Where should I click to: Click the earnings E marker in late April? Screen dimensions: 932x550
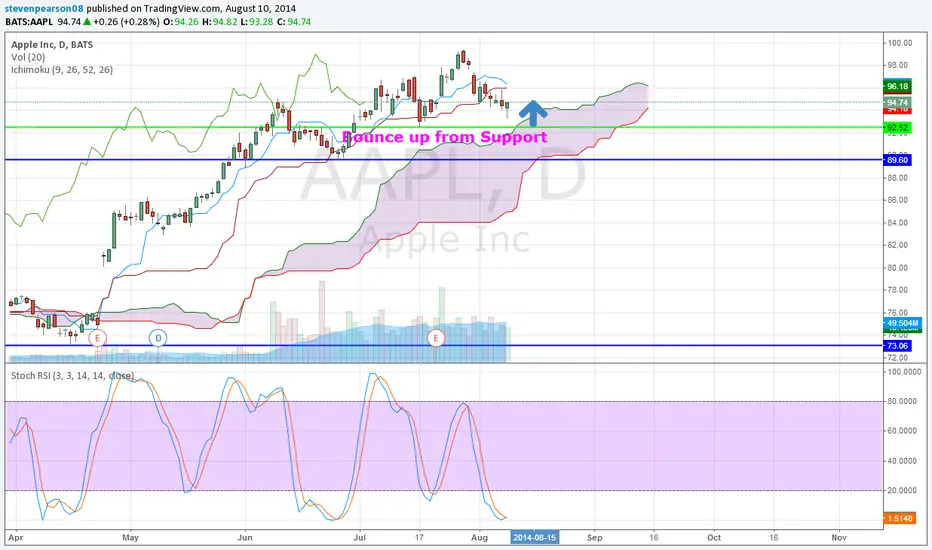click(97, 338)
